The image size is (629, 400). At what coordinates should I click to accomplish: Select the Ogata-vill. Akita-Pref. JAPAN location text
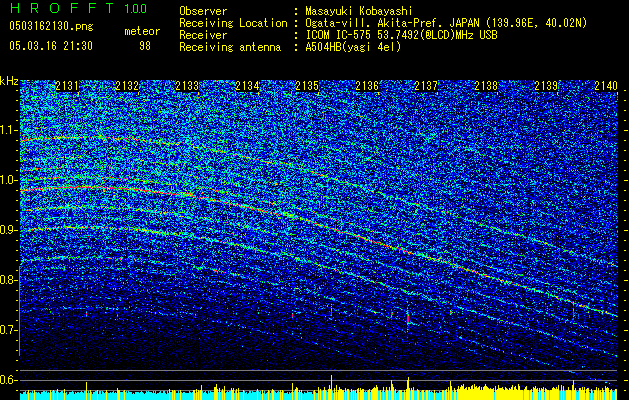click(446, 23)
